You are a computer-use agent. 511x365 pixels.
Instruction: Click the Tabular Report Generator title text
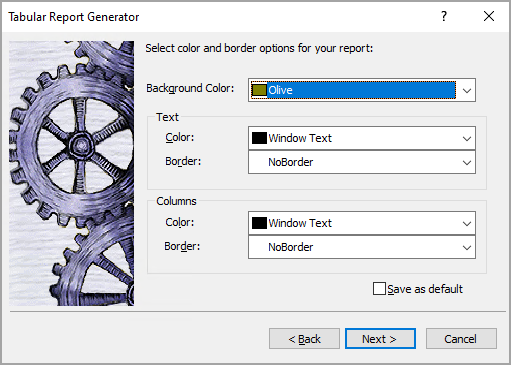point(74,17)
